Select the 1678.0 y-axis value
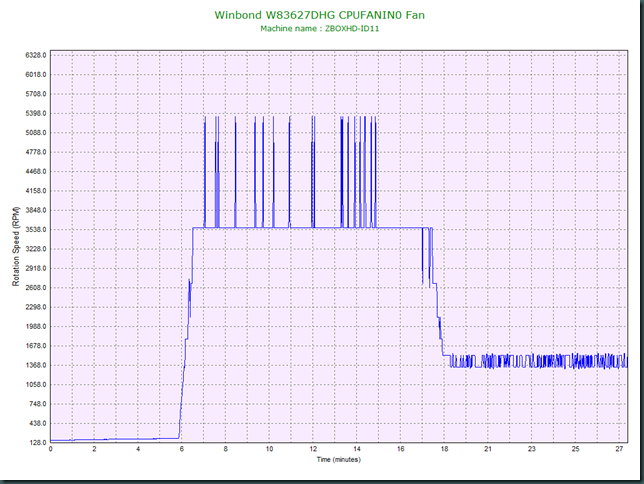 click(36, 346)
